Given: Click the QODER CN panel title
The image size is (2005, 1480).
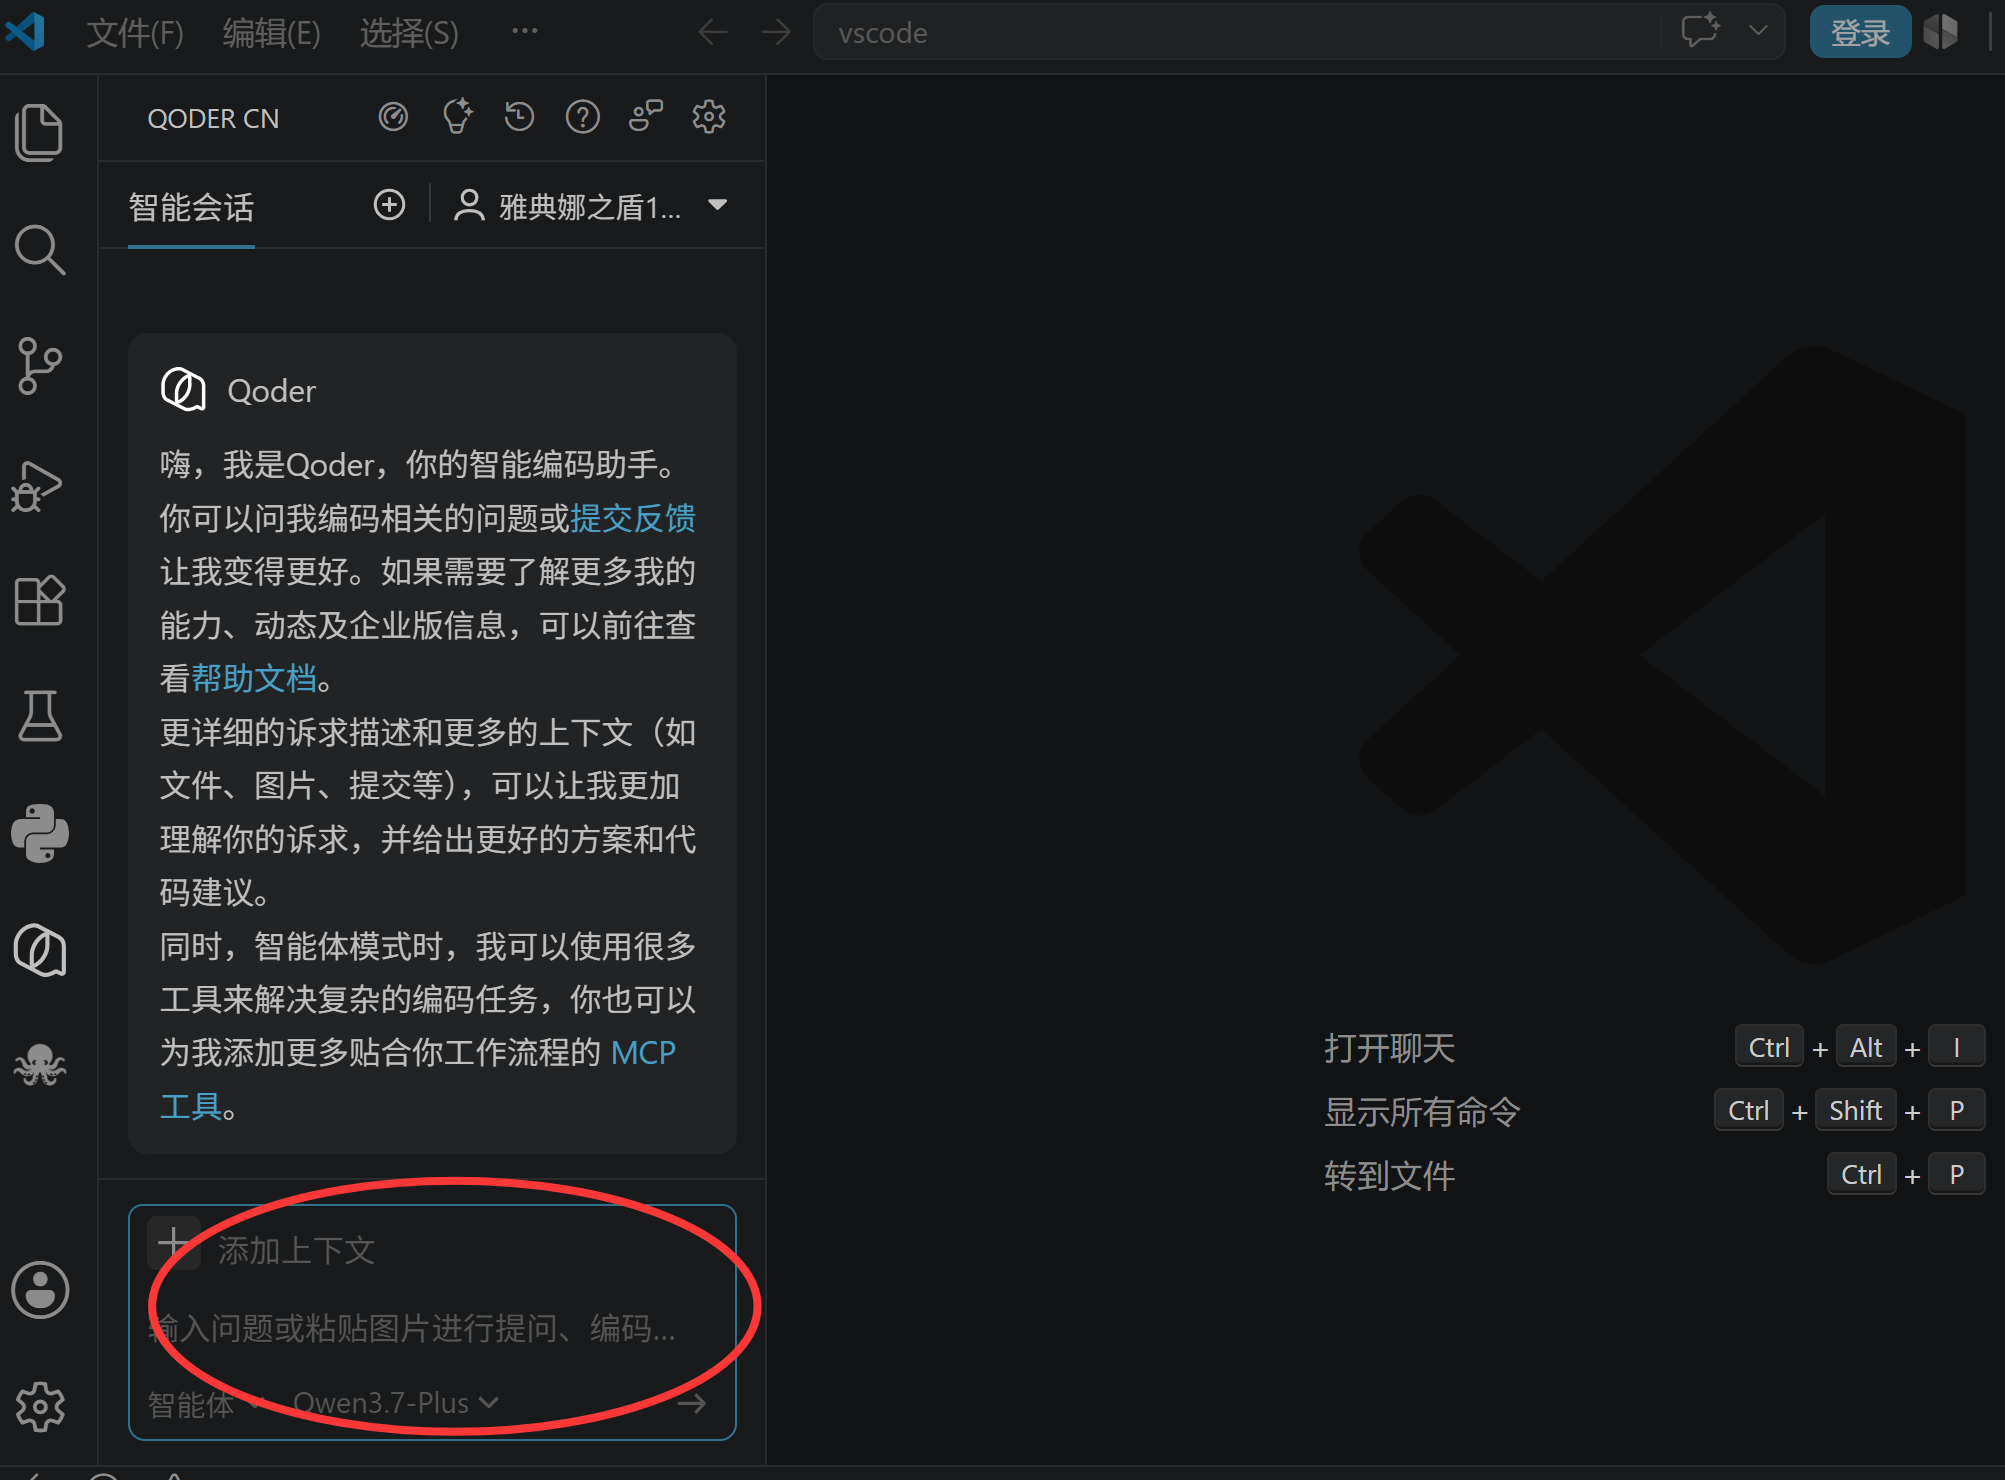Looking at the screenshot, I should (x=213, y=118).
